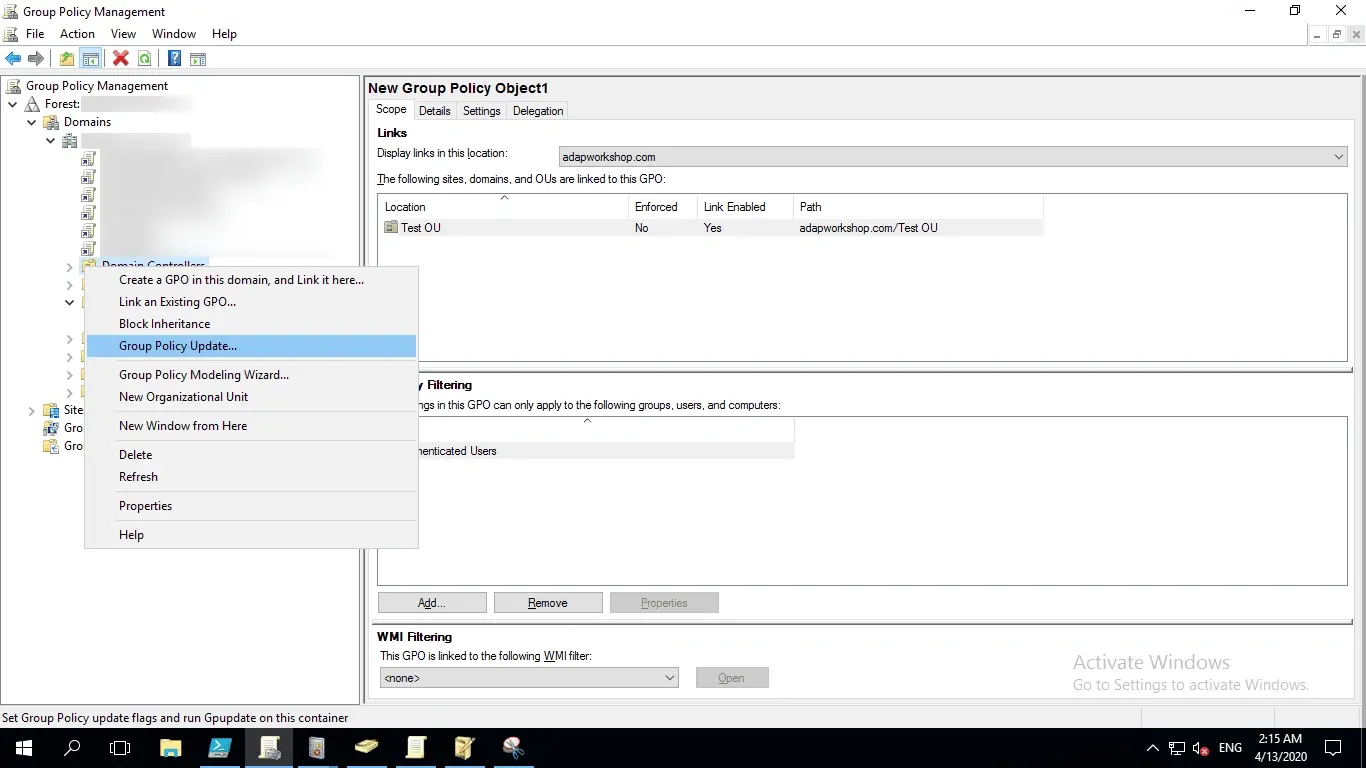Select the Domains folder icon in the tree

51,122
